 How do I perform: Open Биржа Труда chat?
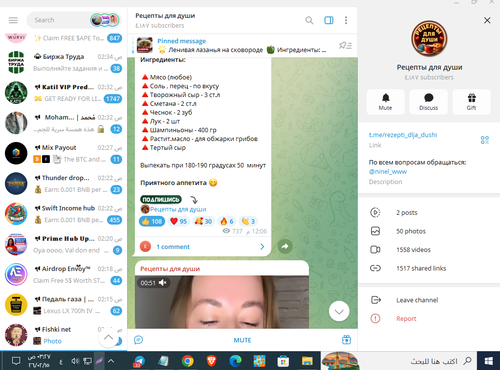coord(63,62)
